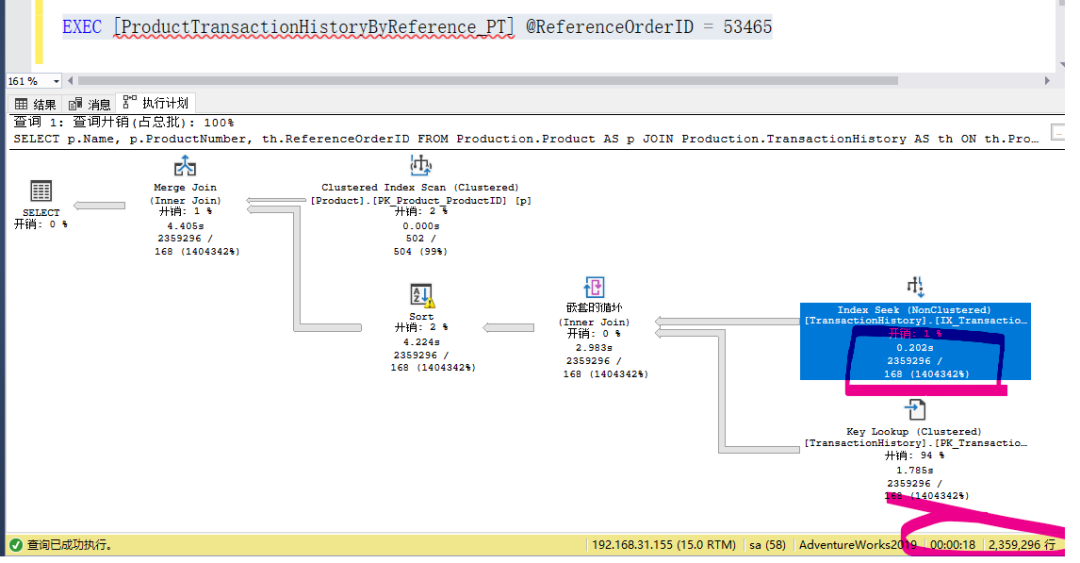Click elapsed time 00:00:18 in status bar

click(953, 545)
